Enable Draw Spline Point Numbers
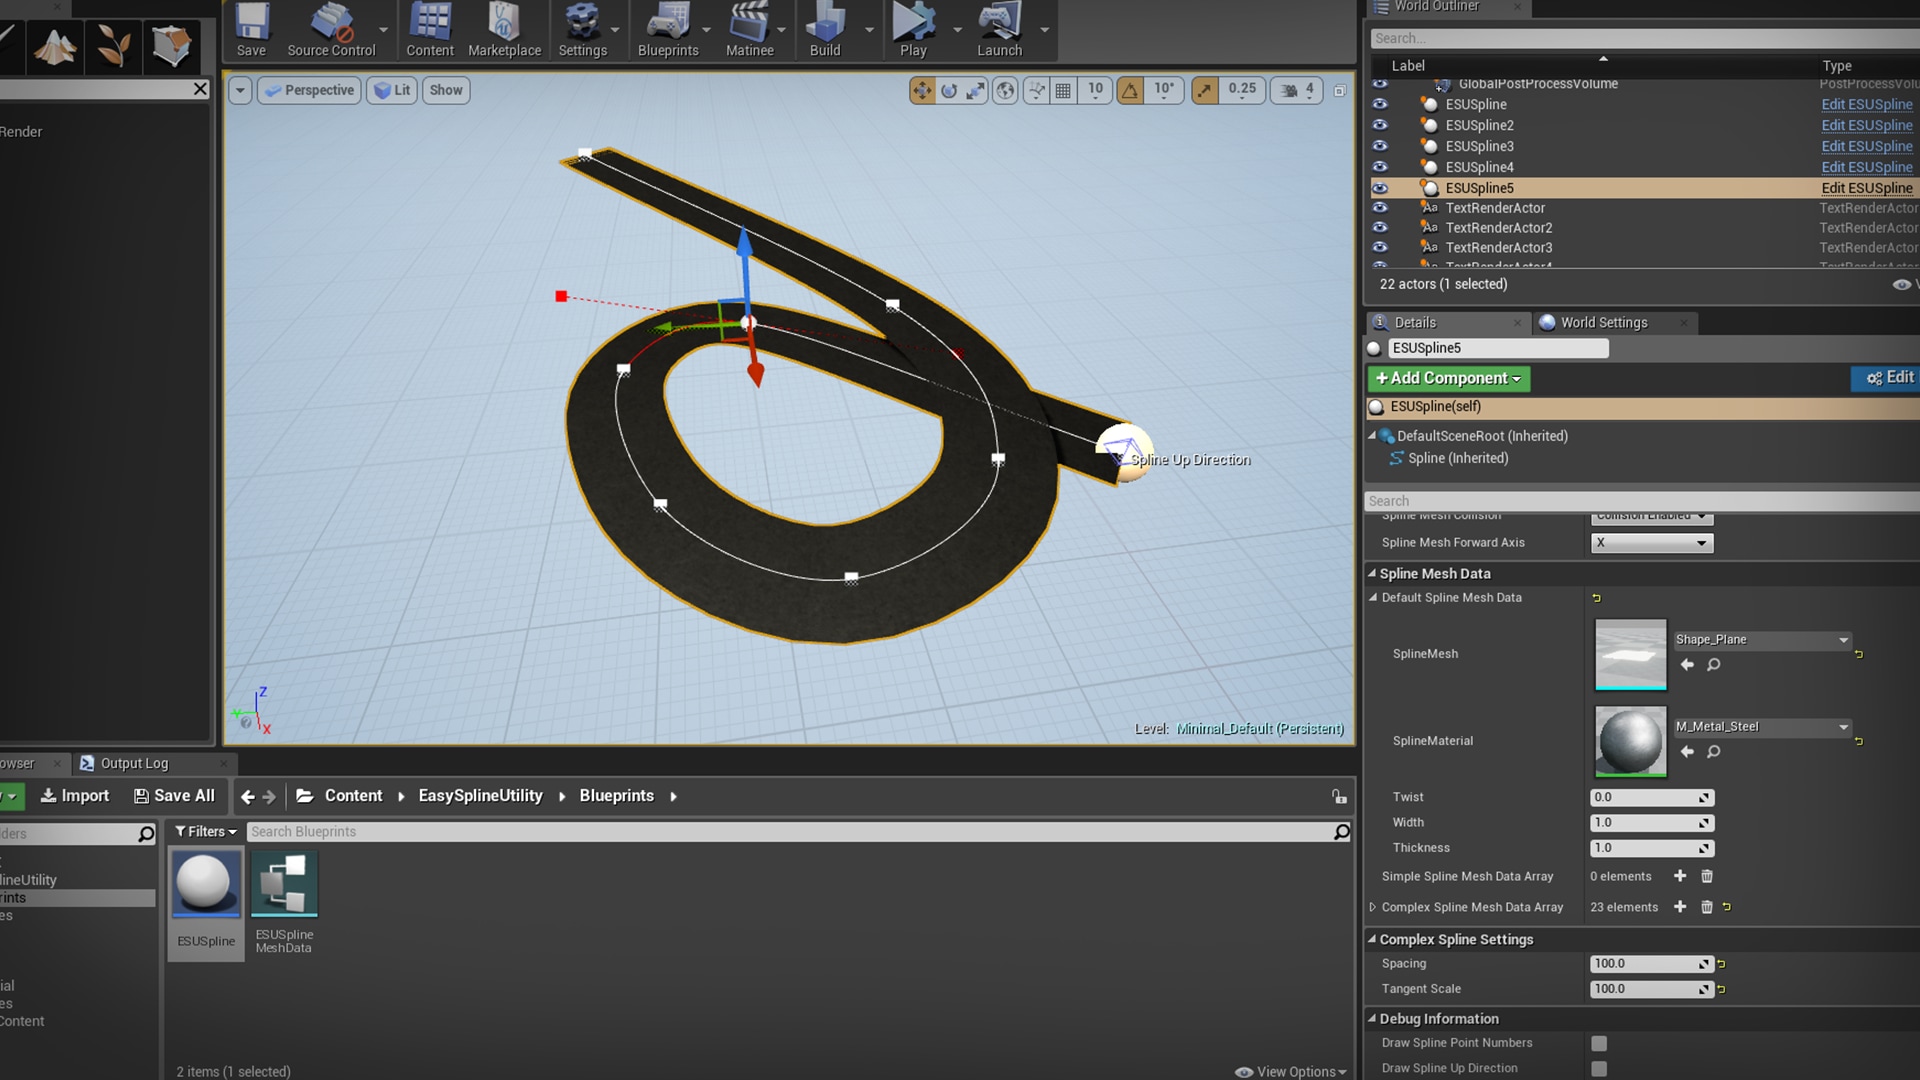Viewport: 1920px width, 1080px height. 1597,1042
